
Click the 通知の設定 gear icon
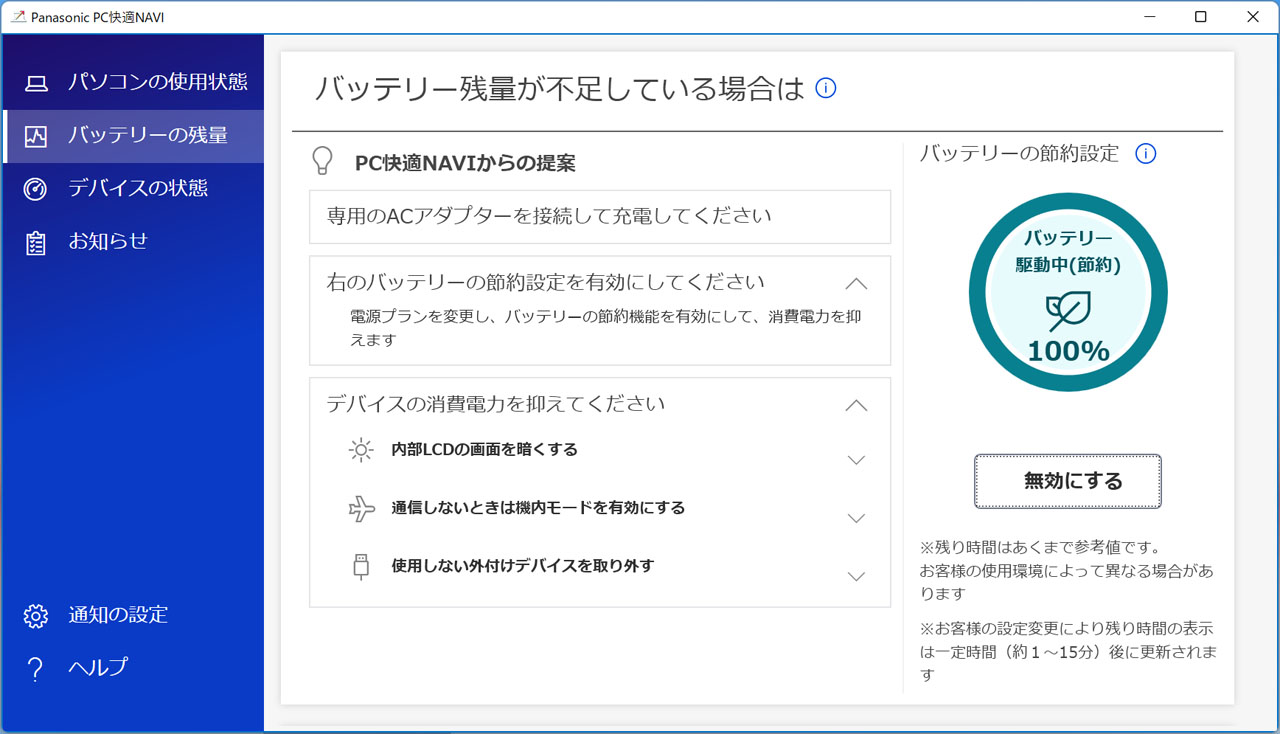pyautogui.click(x=36, y=615)
